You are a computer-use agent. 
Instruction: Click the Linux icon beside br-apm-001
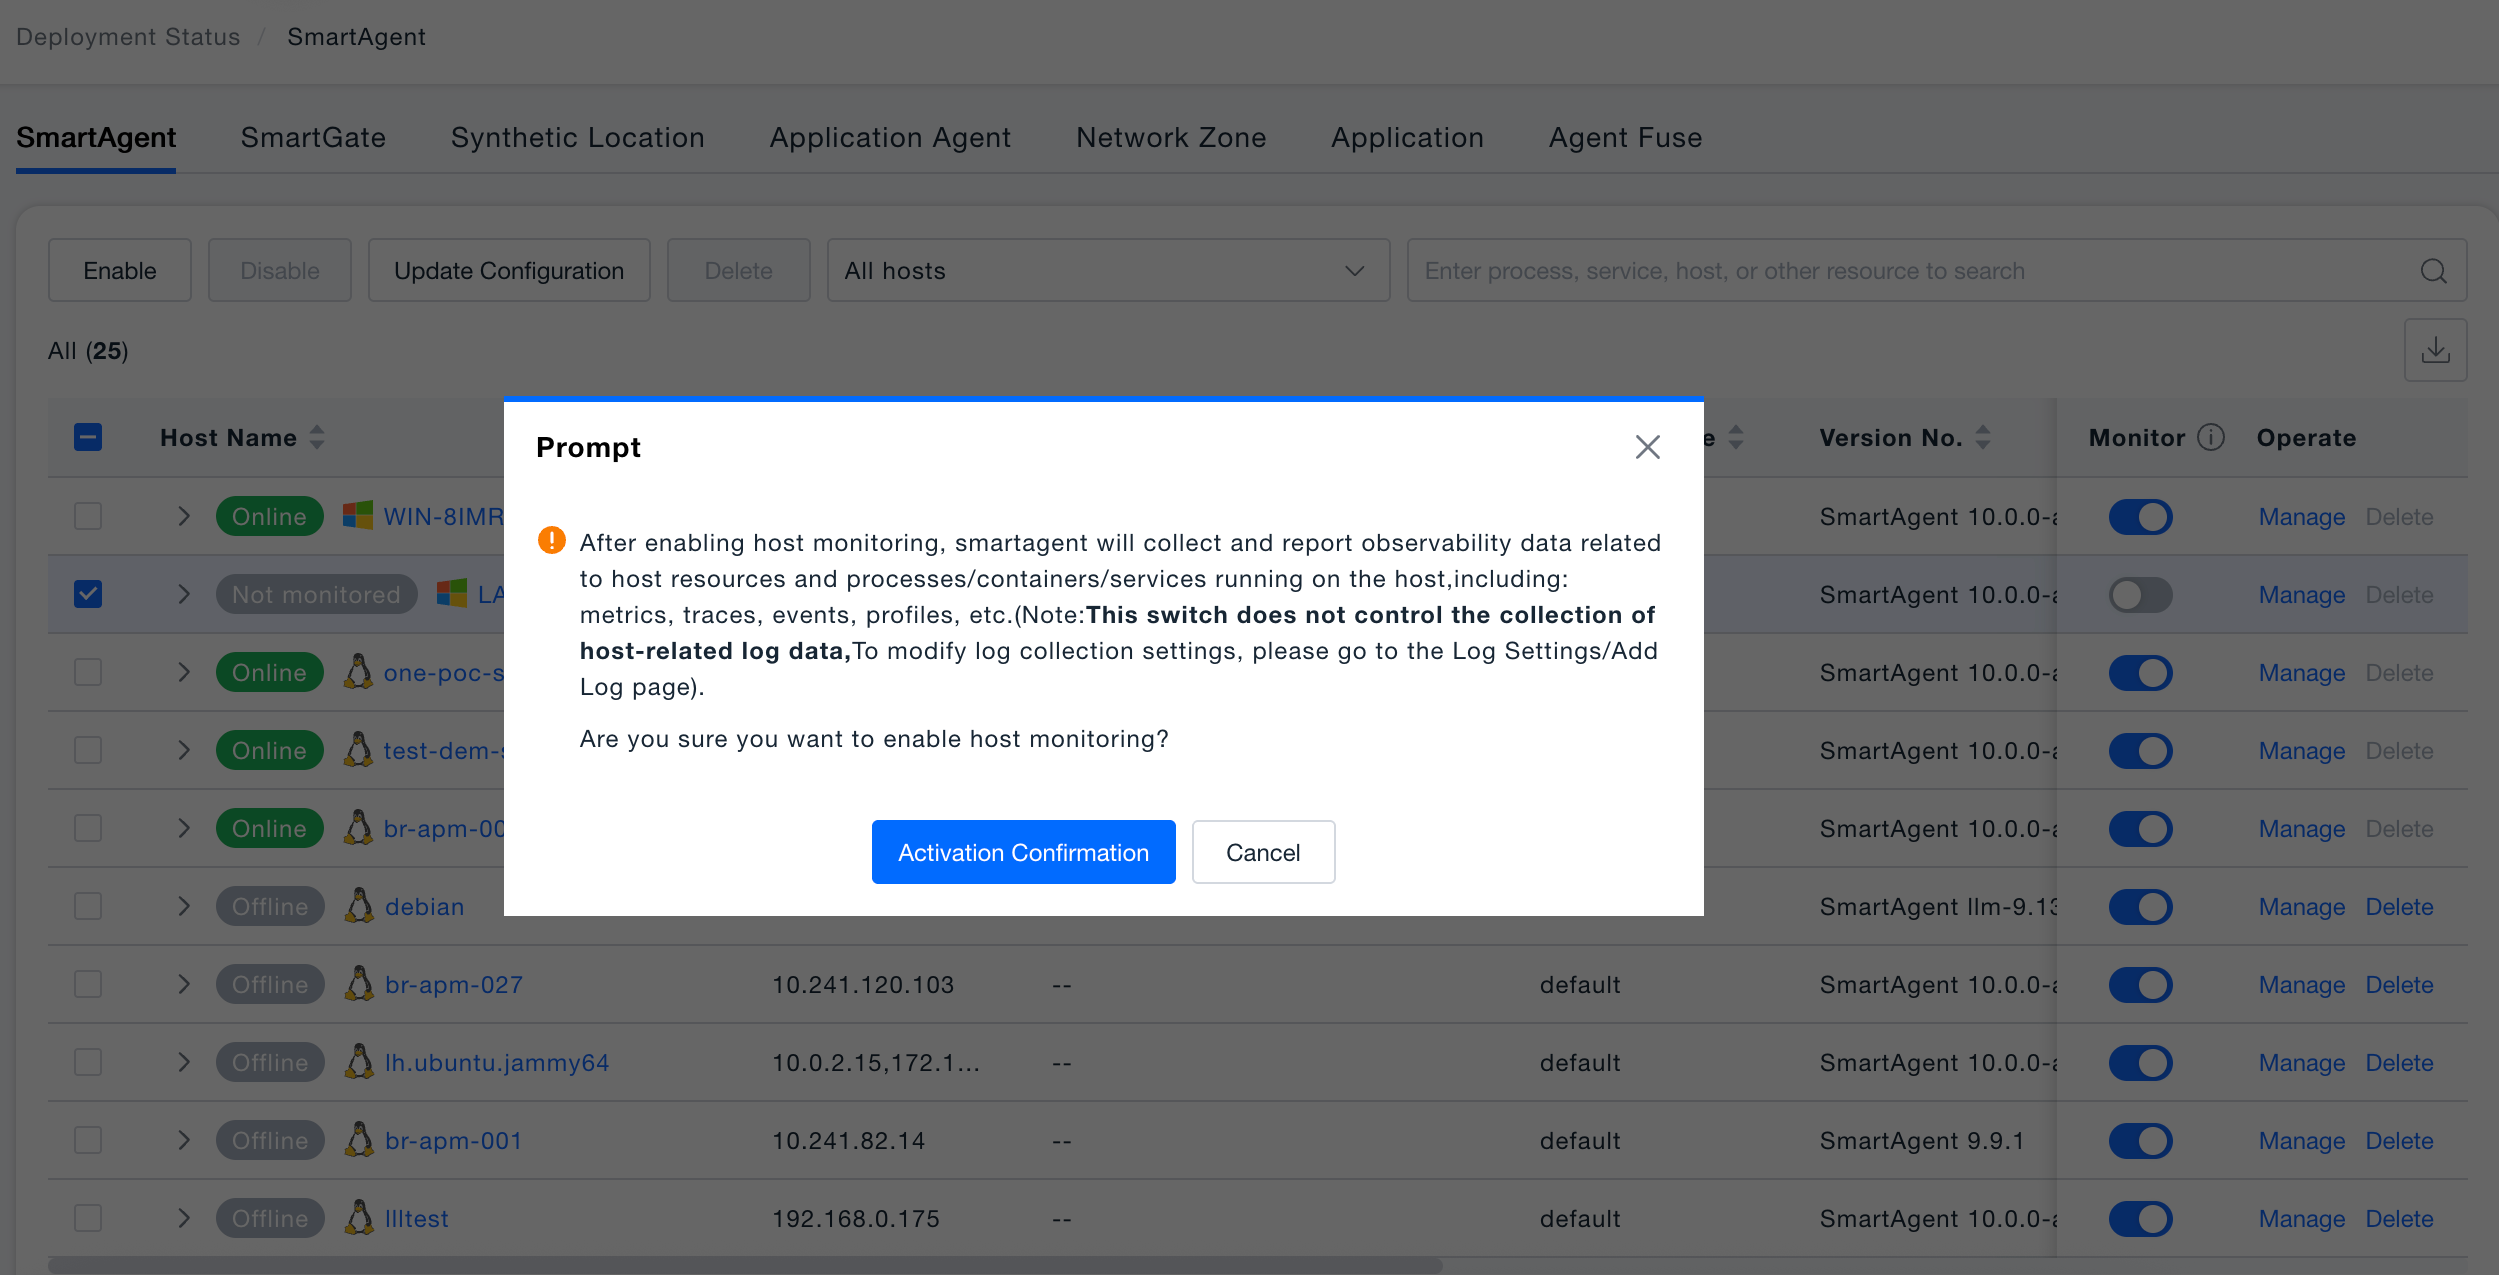coord(359,1140)
